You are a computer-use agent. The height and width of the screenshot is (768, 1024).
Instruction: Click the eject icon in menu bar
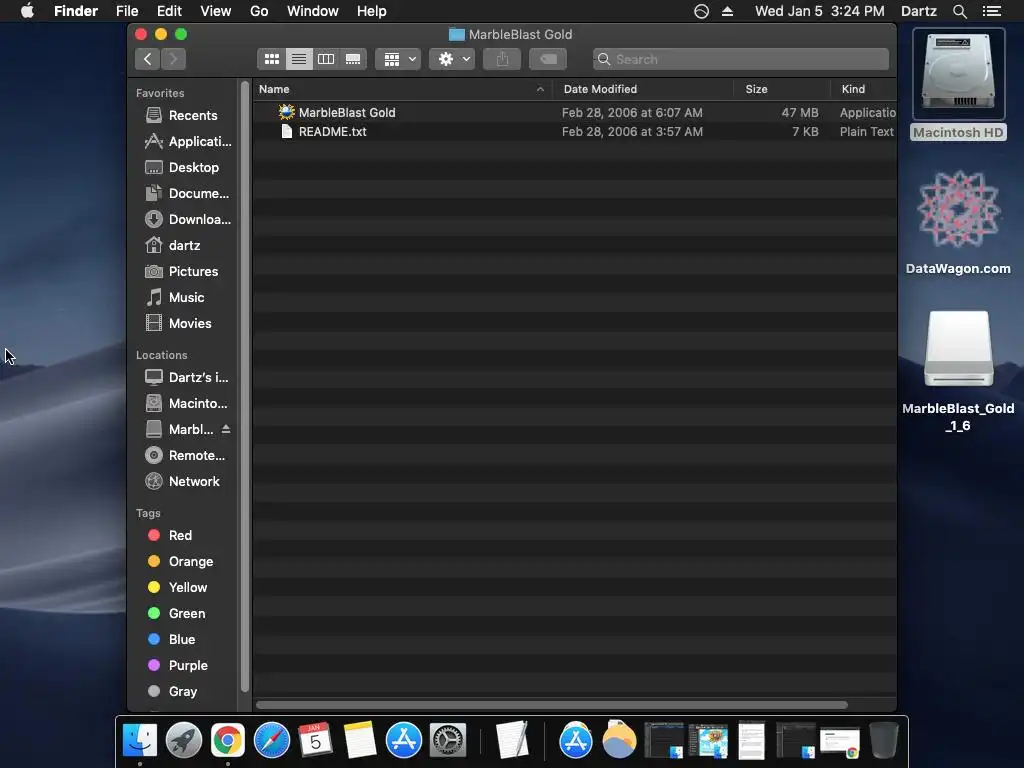[728, 11]
